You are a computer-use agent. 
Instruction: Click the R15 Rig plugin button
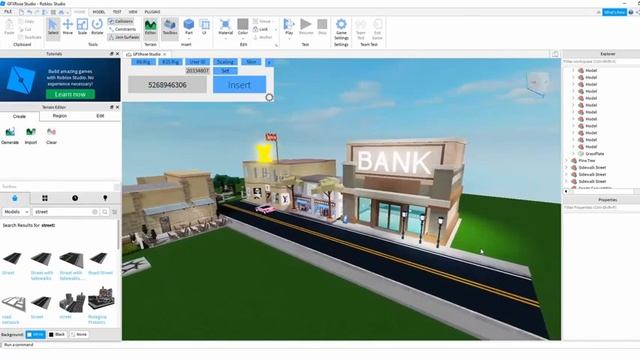(x=170, y=62)
